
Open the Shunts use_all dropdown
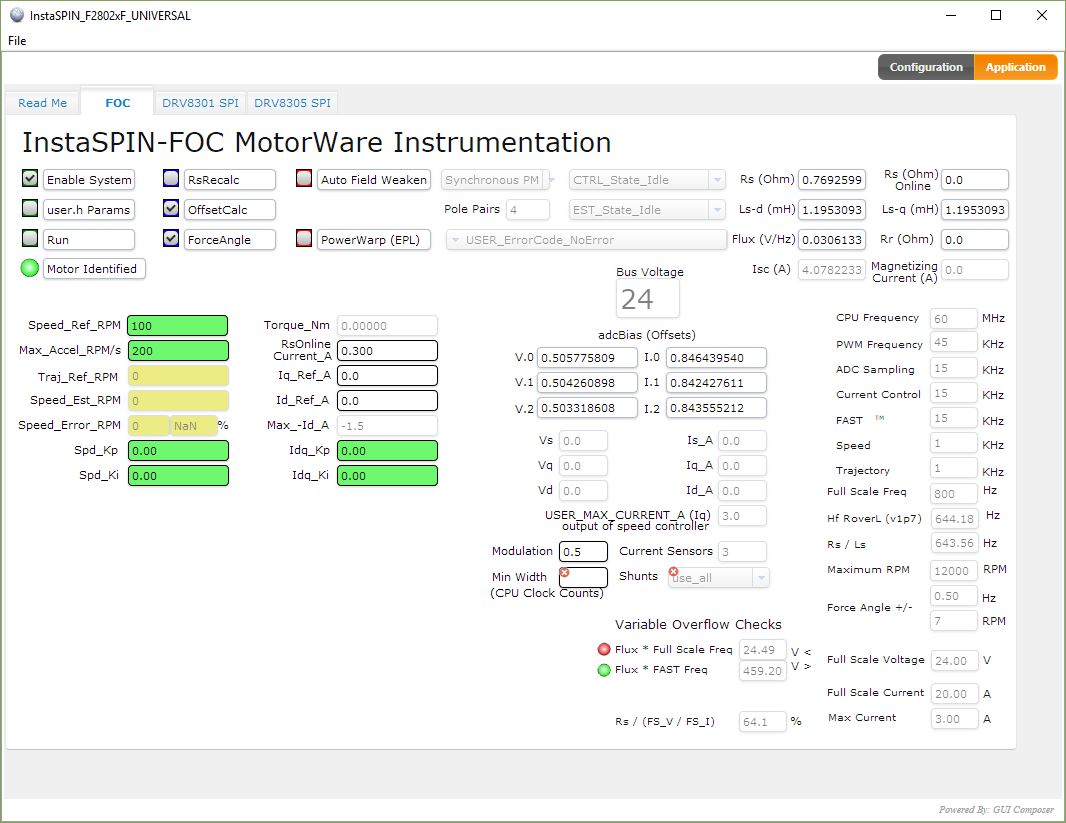[718, 578]
